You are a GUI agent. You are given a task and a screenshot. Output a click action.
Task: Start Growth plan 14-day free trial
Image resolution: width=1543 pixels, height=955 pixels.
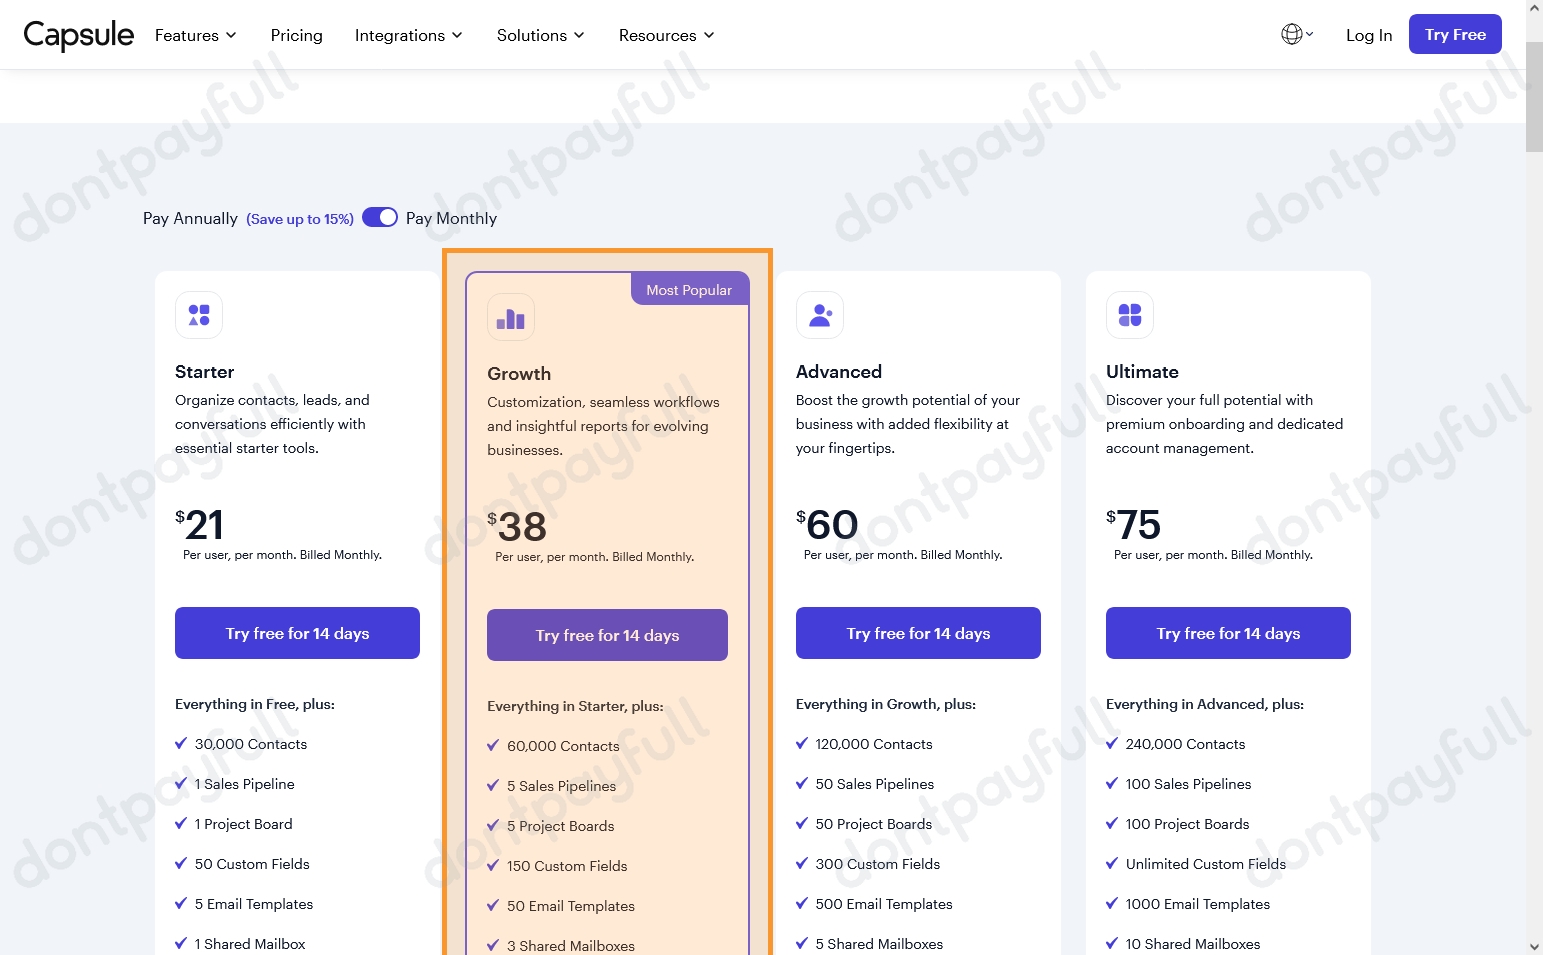(607, 634)
